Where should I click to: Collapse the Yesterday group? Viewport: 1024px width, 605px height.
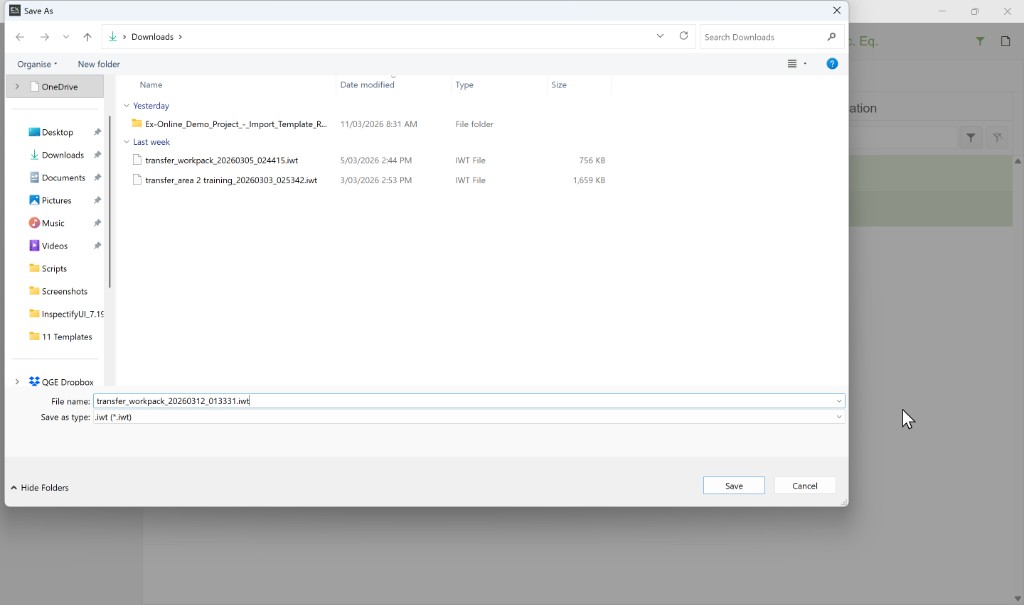[127, 106]
